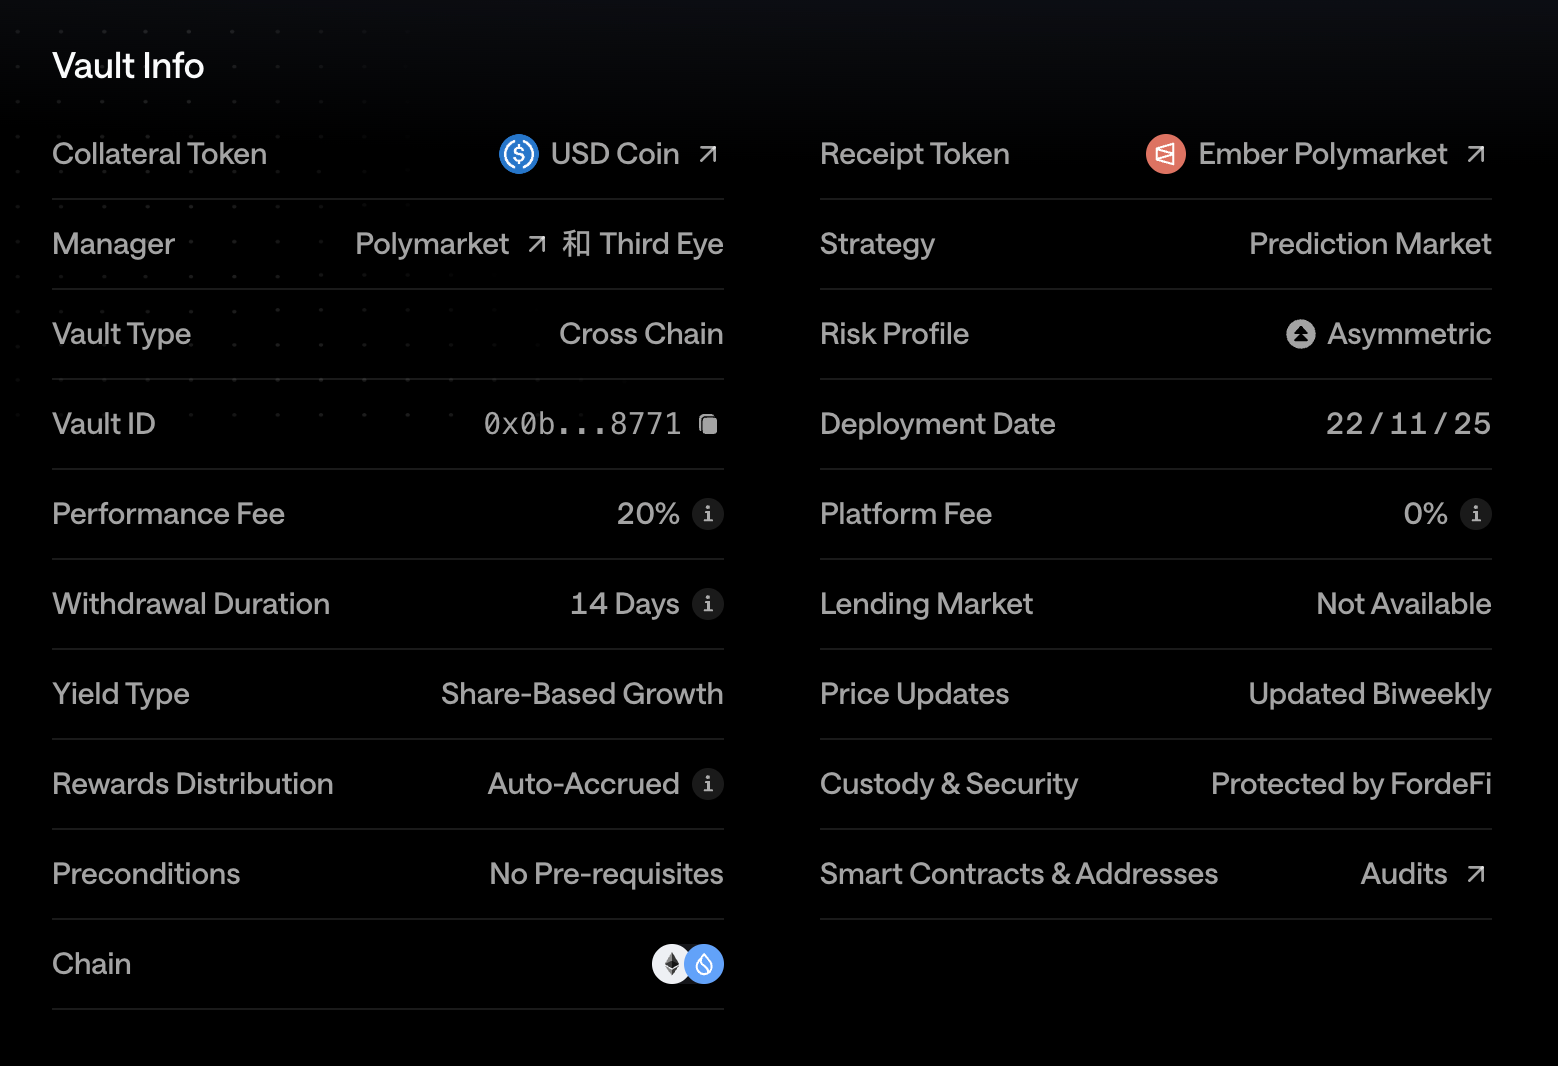Open the Polymarket manager link
Screen dimensions: 1558x1066
pos(432,244)
